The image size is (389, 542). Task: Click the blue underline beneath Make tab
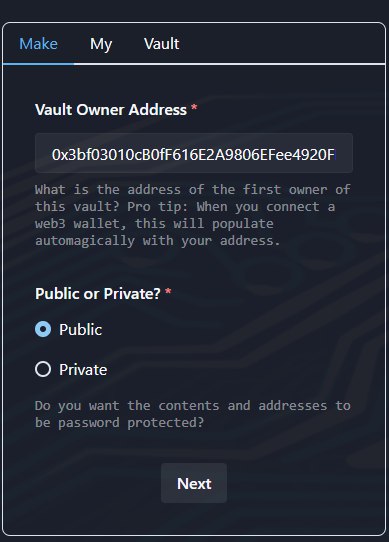pyautogui.click(x=38, y=64)
